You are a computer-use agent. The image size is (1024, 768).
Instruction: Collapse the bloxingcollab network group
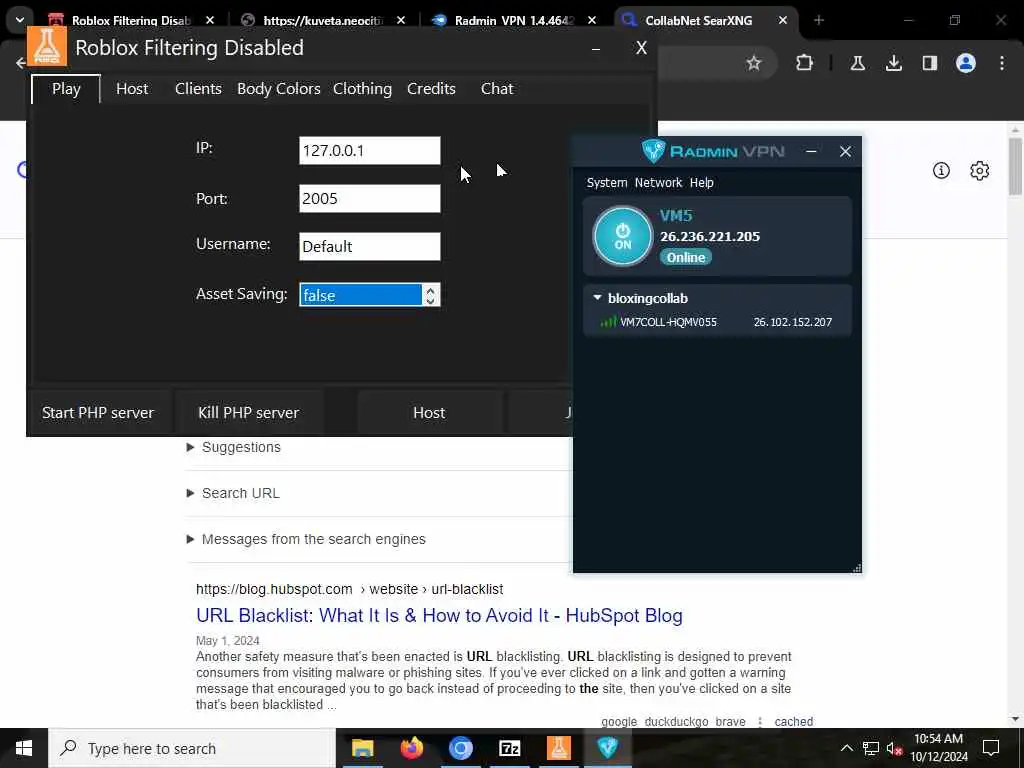[597, 298]
